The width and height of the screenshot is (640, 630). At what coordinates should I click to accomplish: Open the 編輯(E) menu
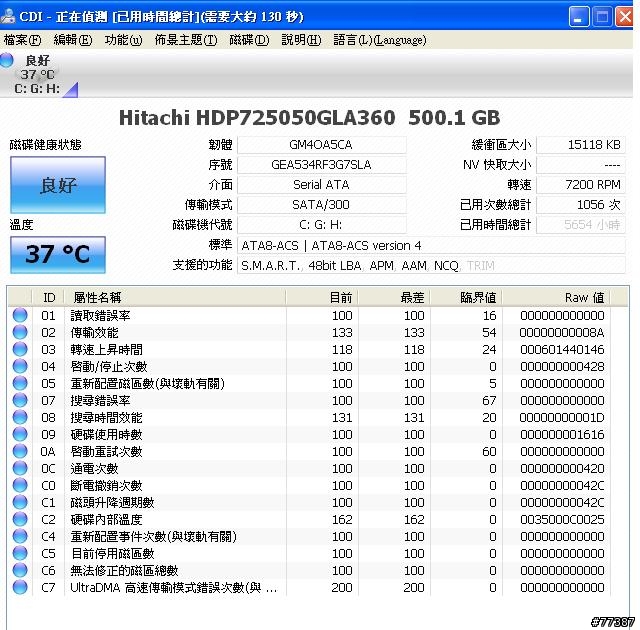coord(73,40)
